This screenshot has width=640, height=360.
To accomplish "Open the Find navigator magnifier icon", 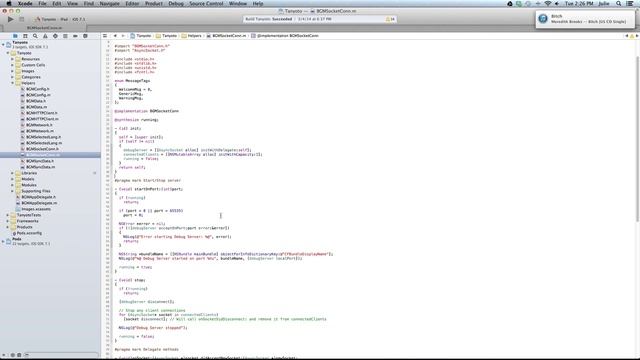I will [35, 36].
